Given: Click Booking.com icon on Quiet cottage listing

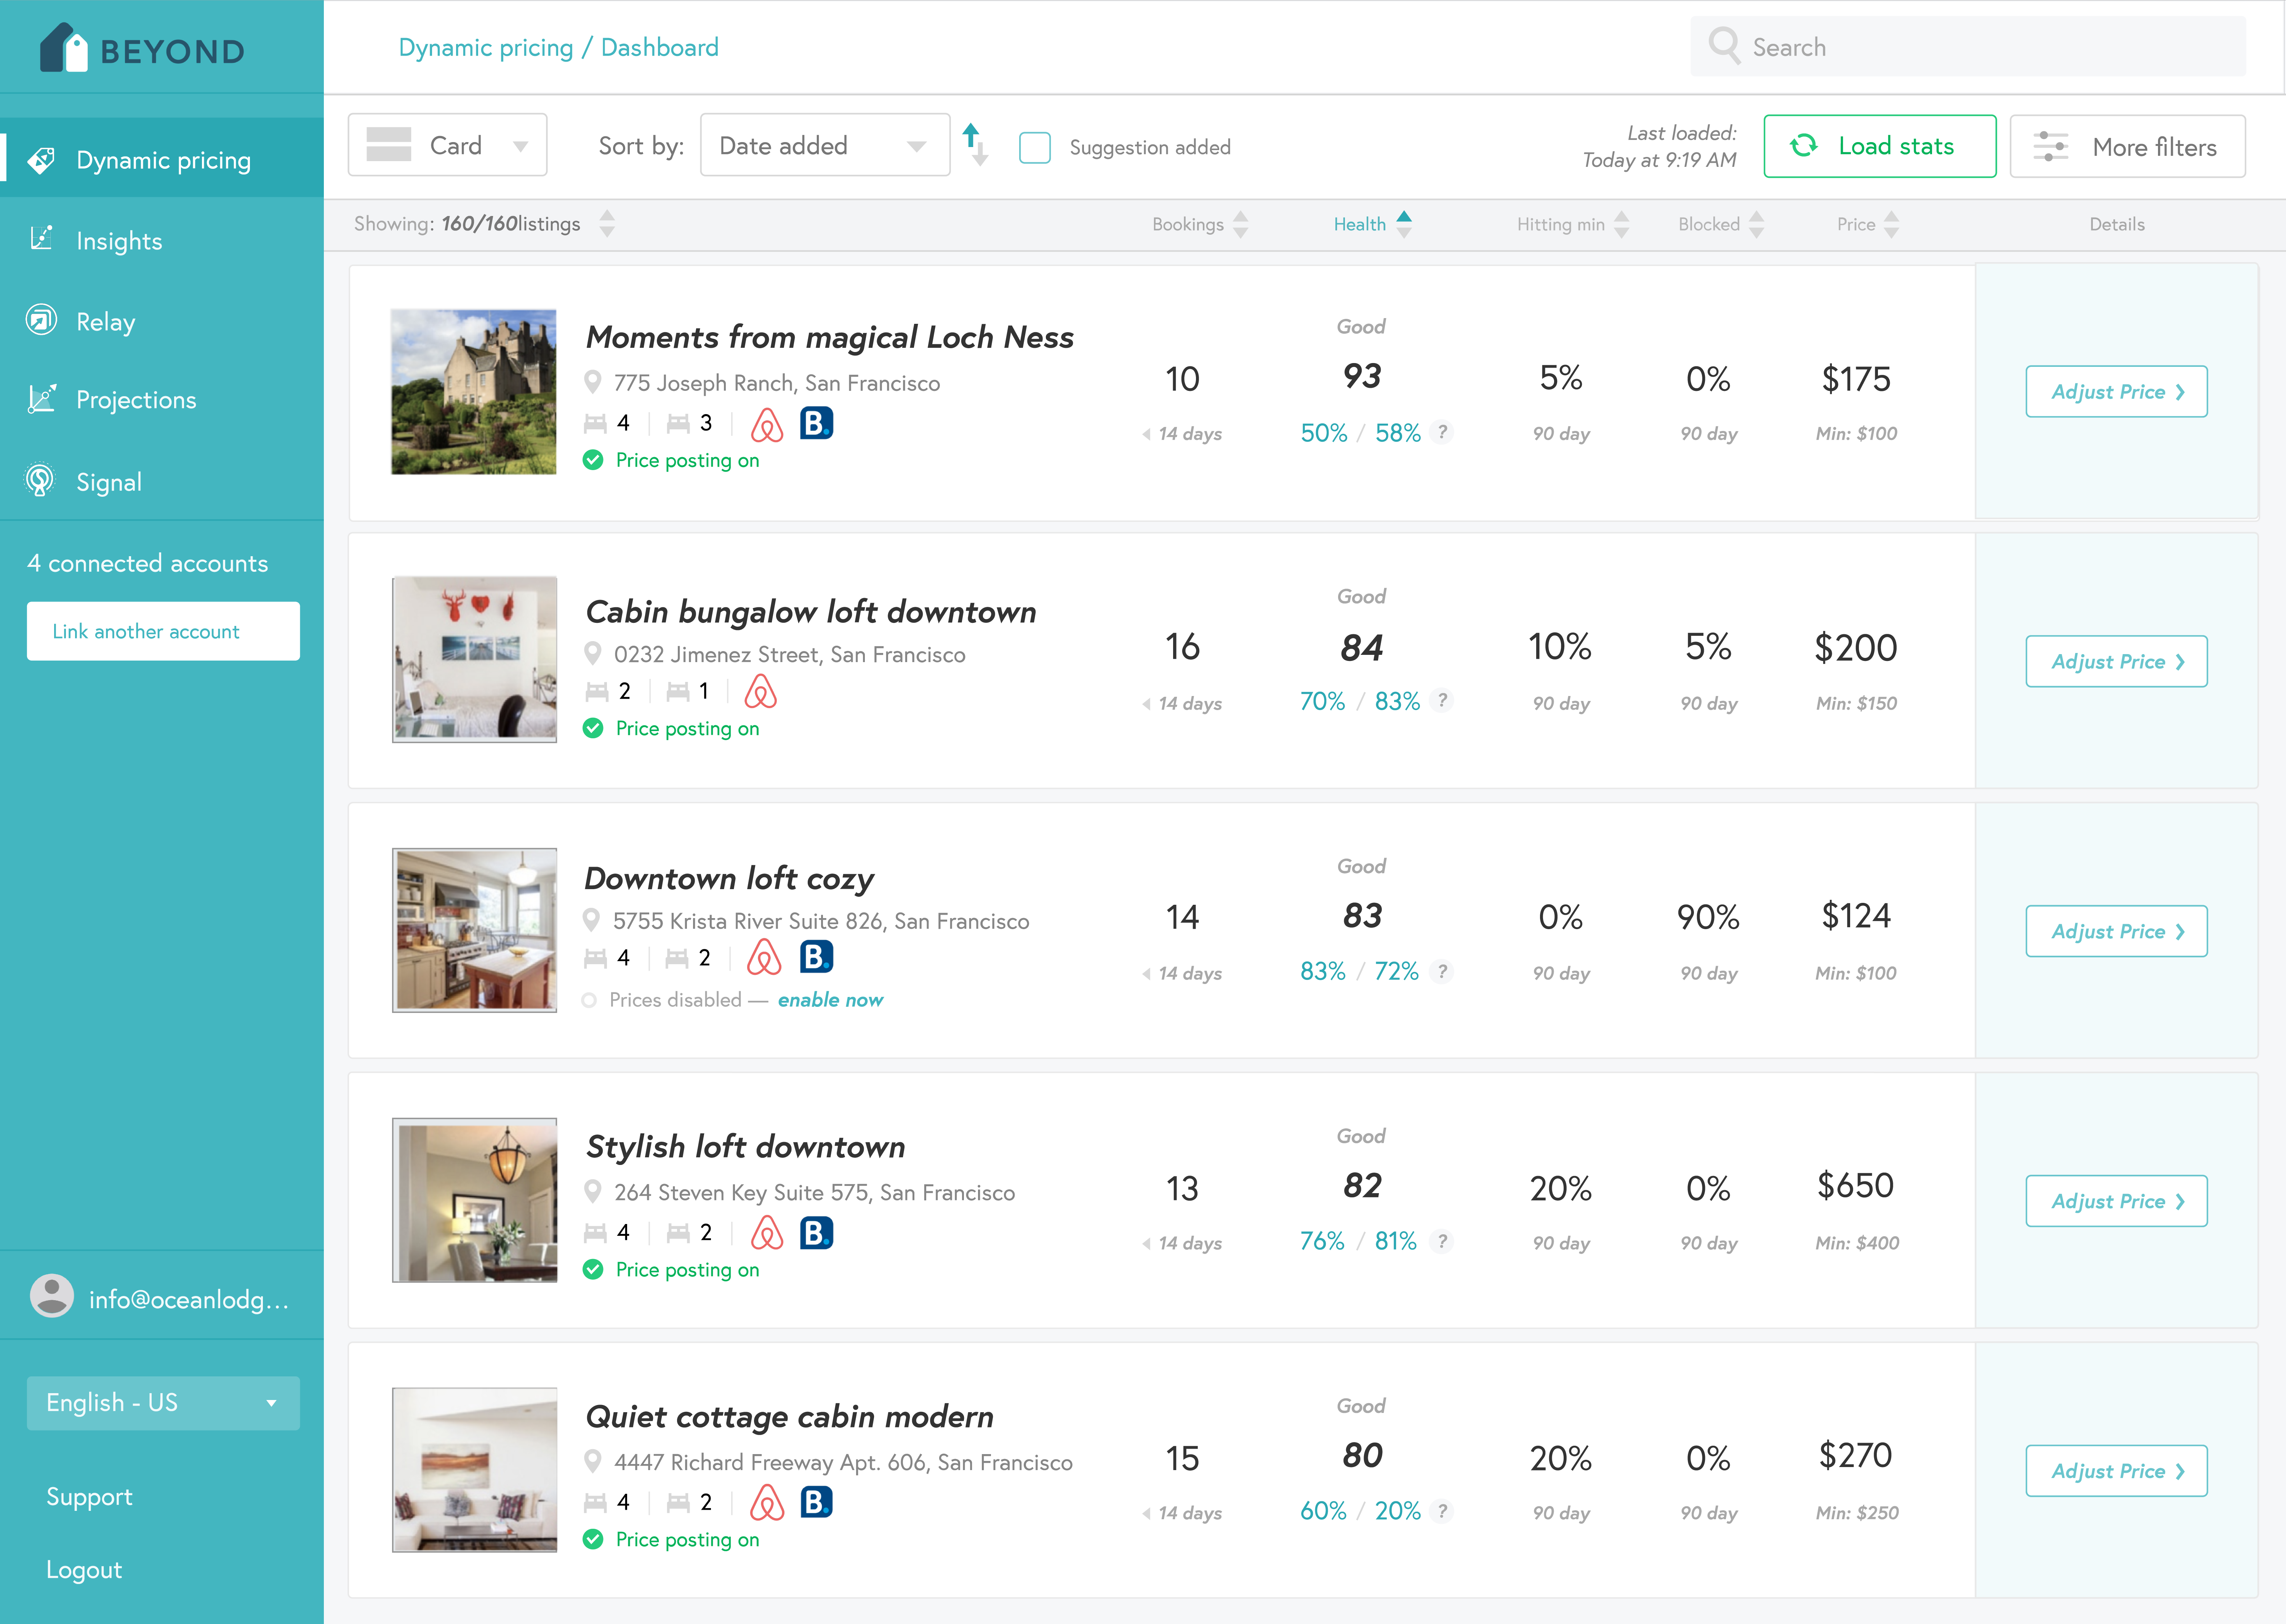Looking at the screenshot, I should click(817, 1502).
